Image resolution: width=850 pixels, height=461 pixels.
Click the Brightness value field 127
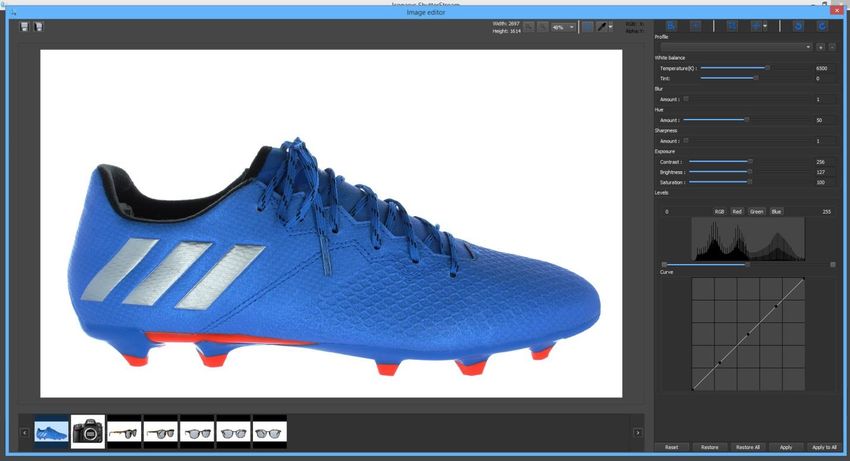point(824,172)
